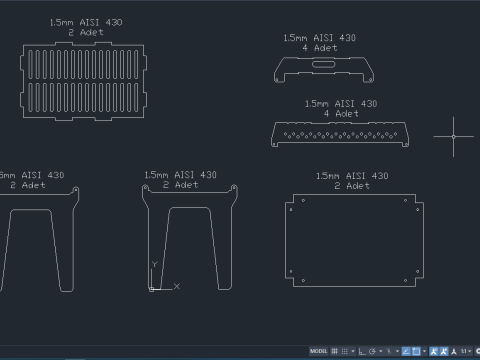Open snap mode settings dropdown arrow

tap(353, 351)
